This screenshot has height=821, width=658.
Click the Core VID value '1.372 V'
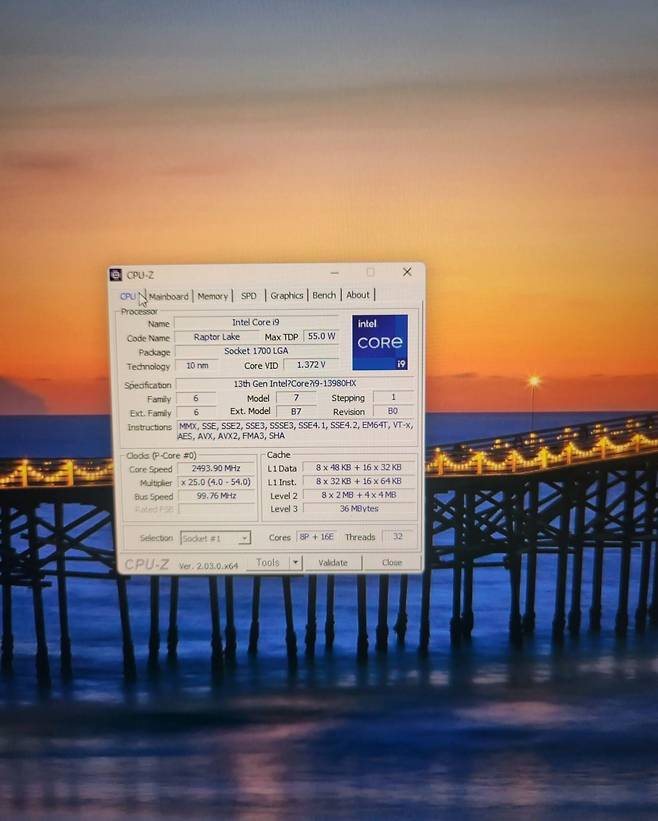click(x=311, y=364)
